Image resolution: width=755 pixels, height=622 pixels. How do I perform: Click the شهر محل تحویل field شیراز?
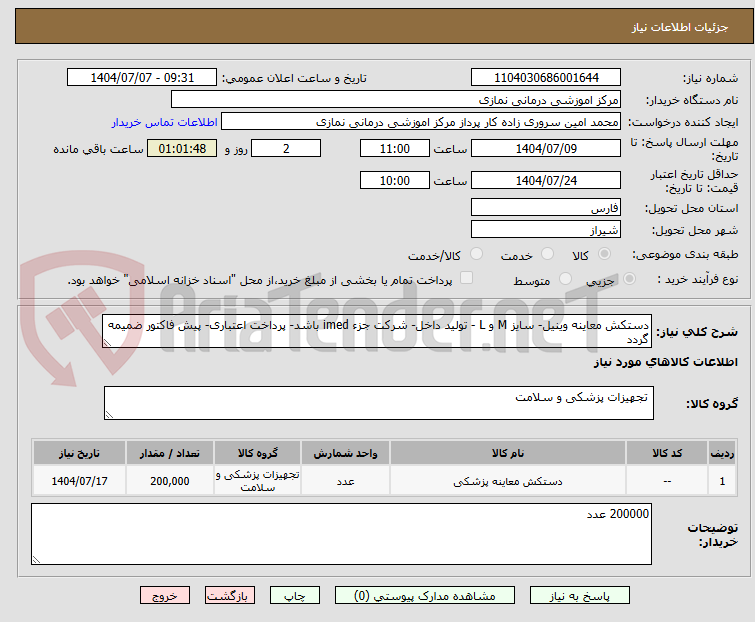[x=546, y=230]
